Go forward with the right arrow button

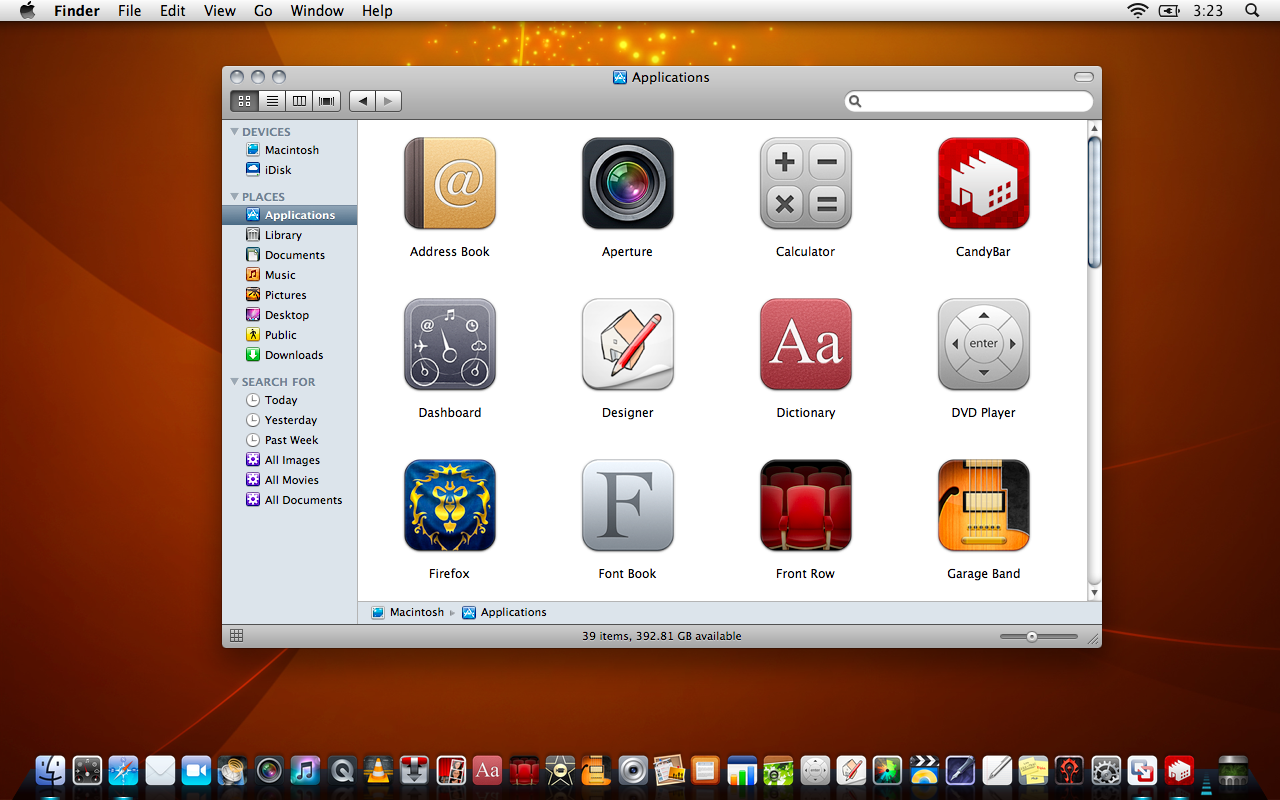pos(389,100)
